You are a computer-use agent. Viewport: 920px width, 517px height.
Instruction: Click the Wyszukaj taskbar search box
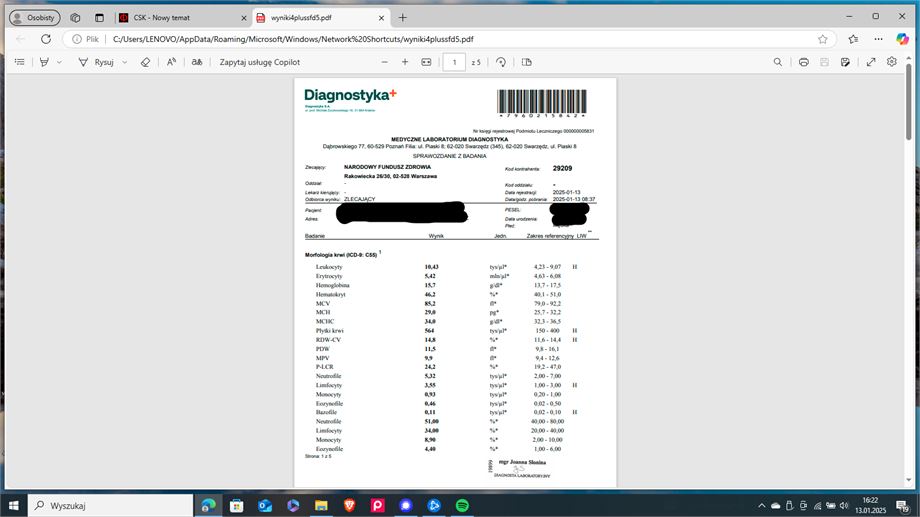point(110,505)
